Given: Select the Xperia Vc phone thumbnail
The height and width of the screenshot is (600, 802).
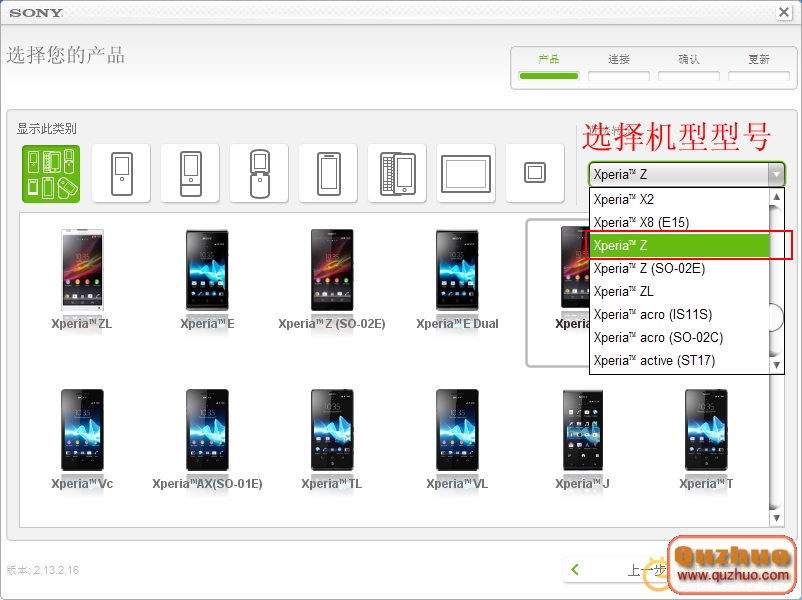Looking at the screenshot, I should pos(82,430).
